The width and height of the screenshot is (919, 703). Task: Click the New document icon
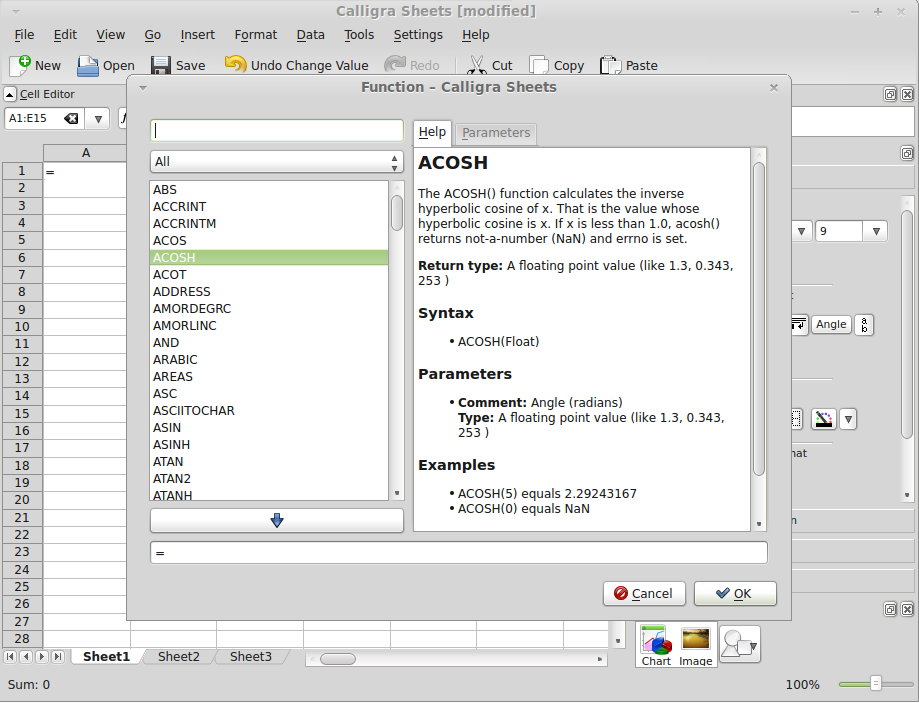click(20, 66)
